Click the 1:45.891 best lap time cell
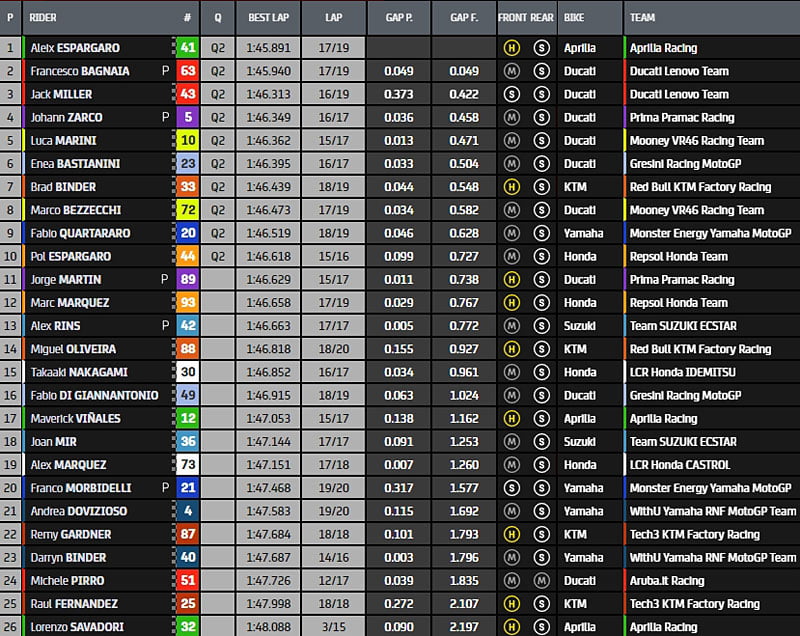 [269, 48]
